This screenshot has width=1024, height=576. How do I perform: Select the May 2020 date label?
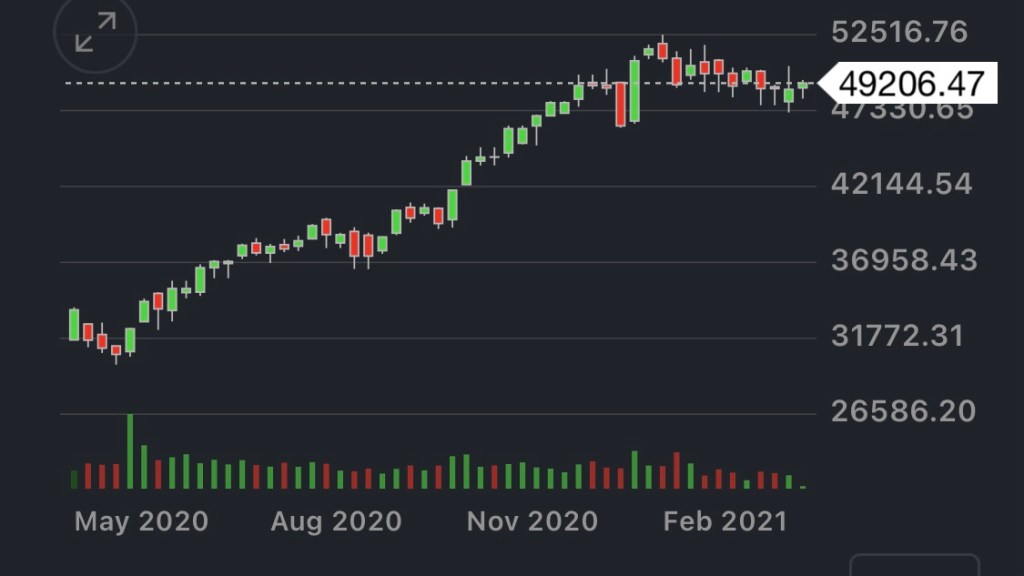click(x=141, y=521)
